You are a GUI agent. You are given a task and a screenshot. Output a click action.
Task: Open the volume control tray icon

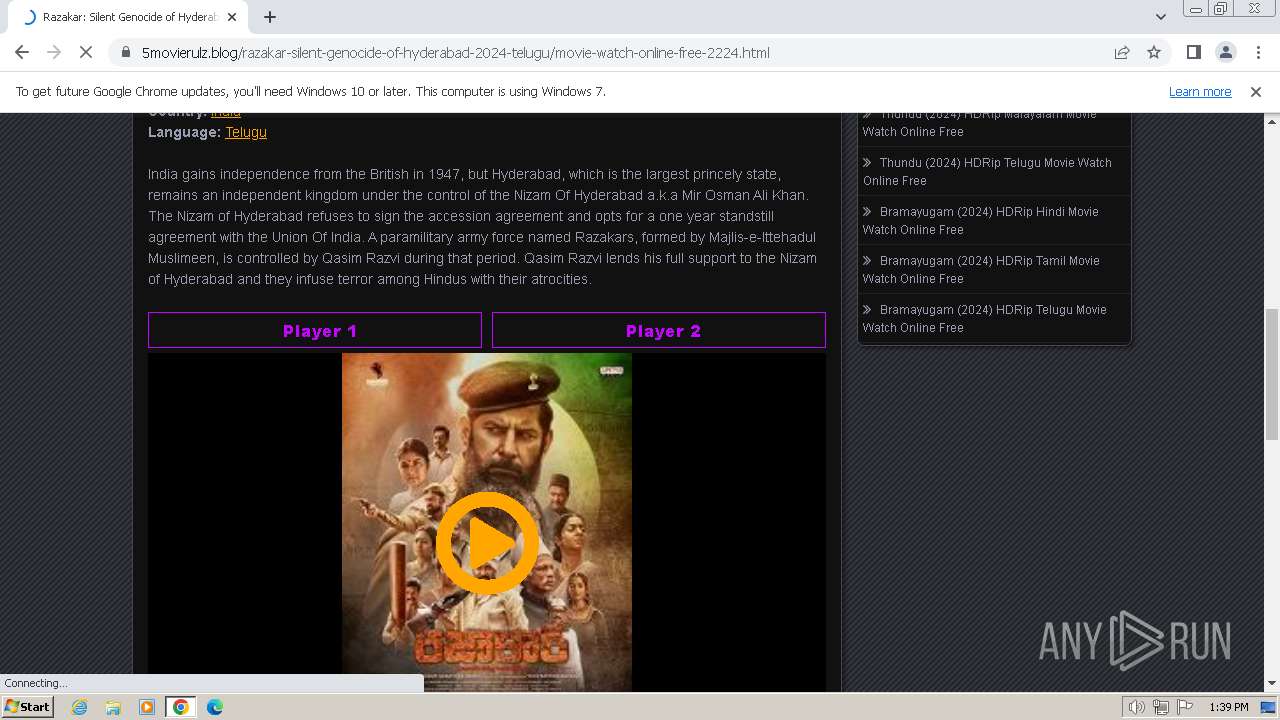click(x=1136, y=707)
